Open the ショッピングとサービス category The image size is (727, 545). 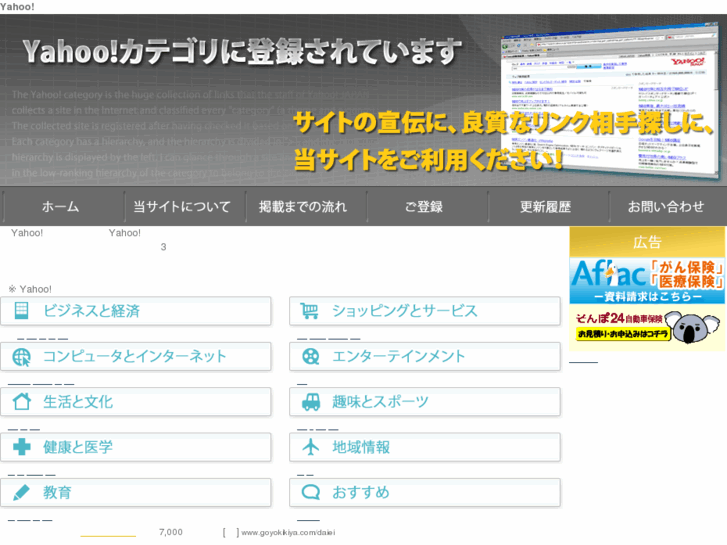tap(425, 311)
